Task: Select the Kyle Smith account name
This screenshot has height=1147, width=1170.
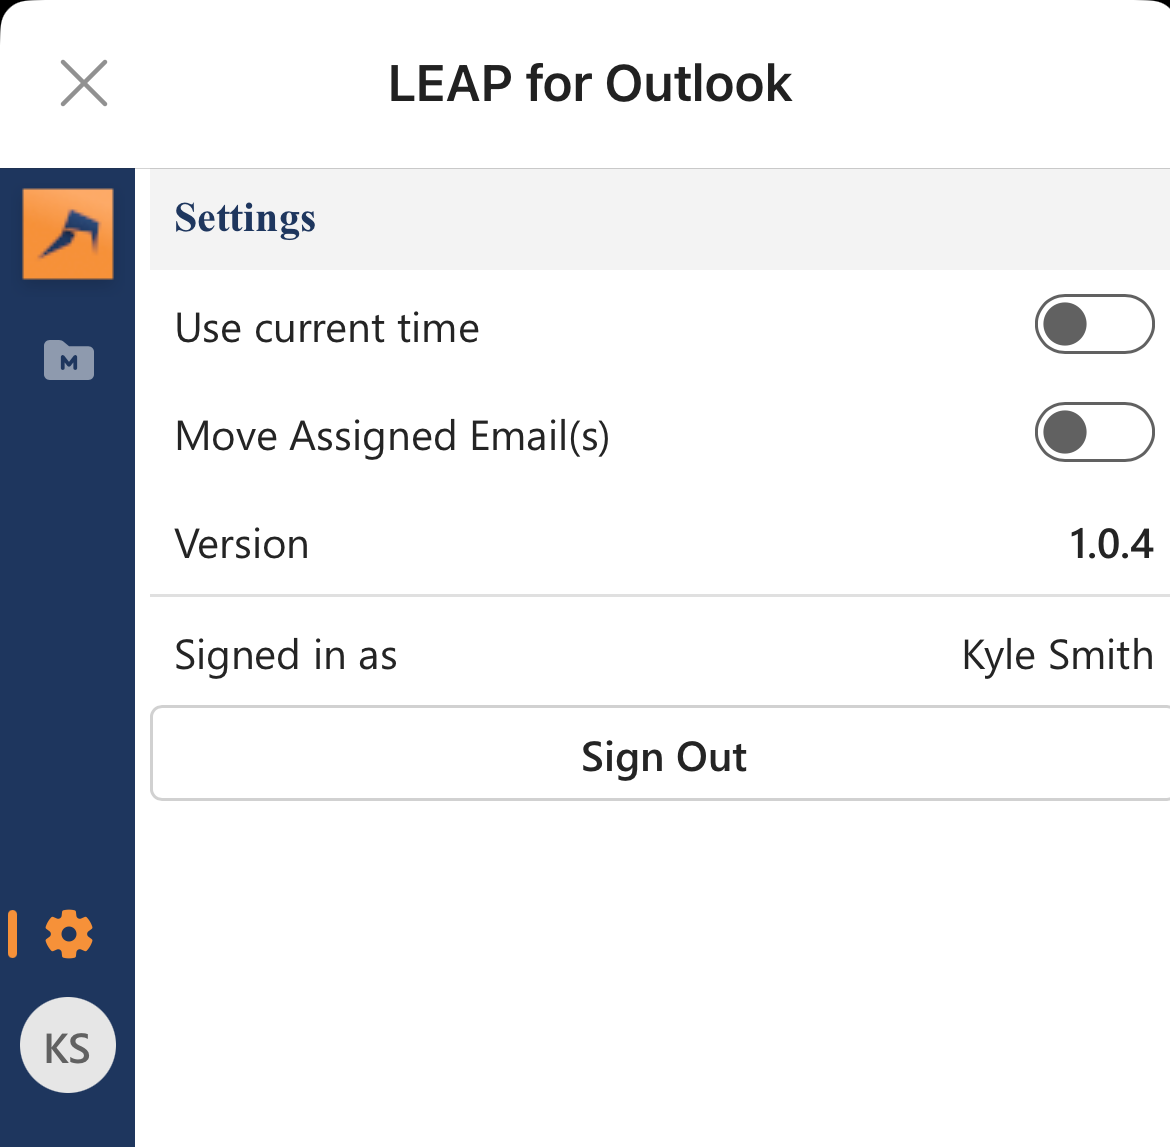Action: tap(1057, 655)
